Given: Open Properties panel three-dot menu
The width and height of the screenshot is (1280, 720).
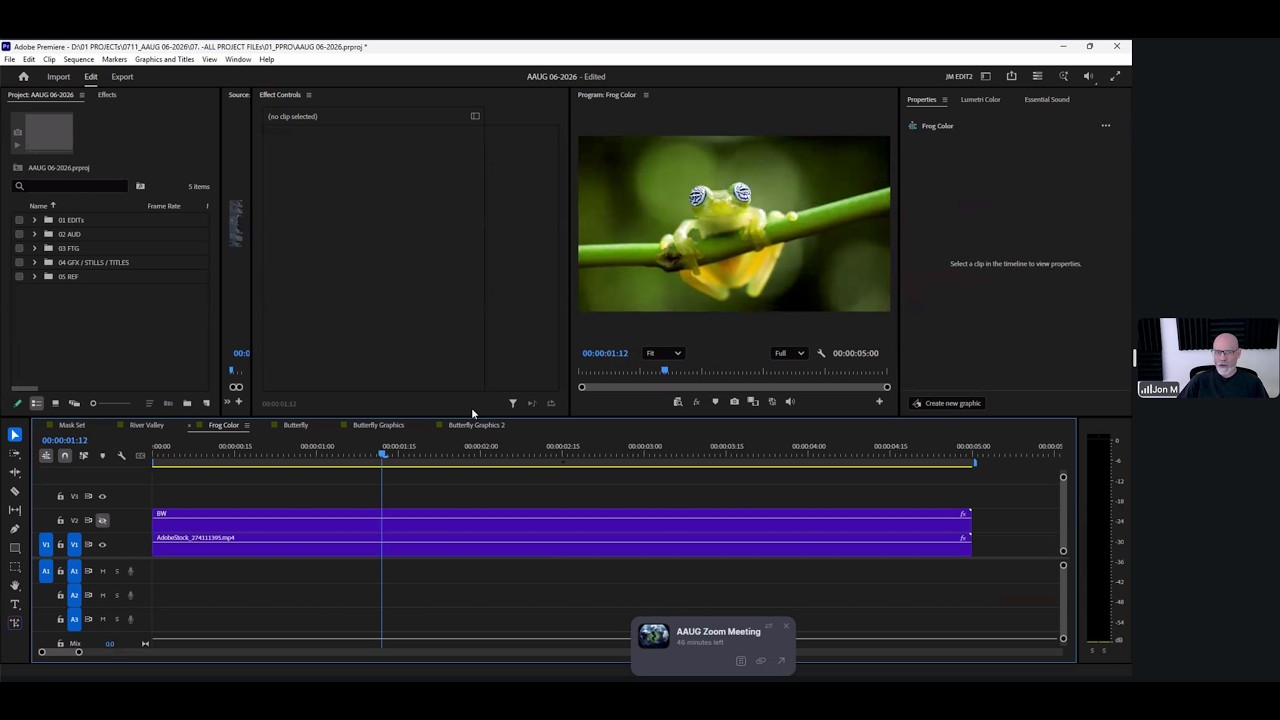Looking at the screenshot, I should tap(1105, 126).
